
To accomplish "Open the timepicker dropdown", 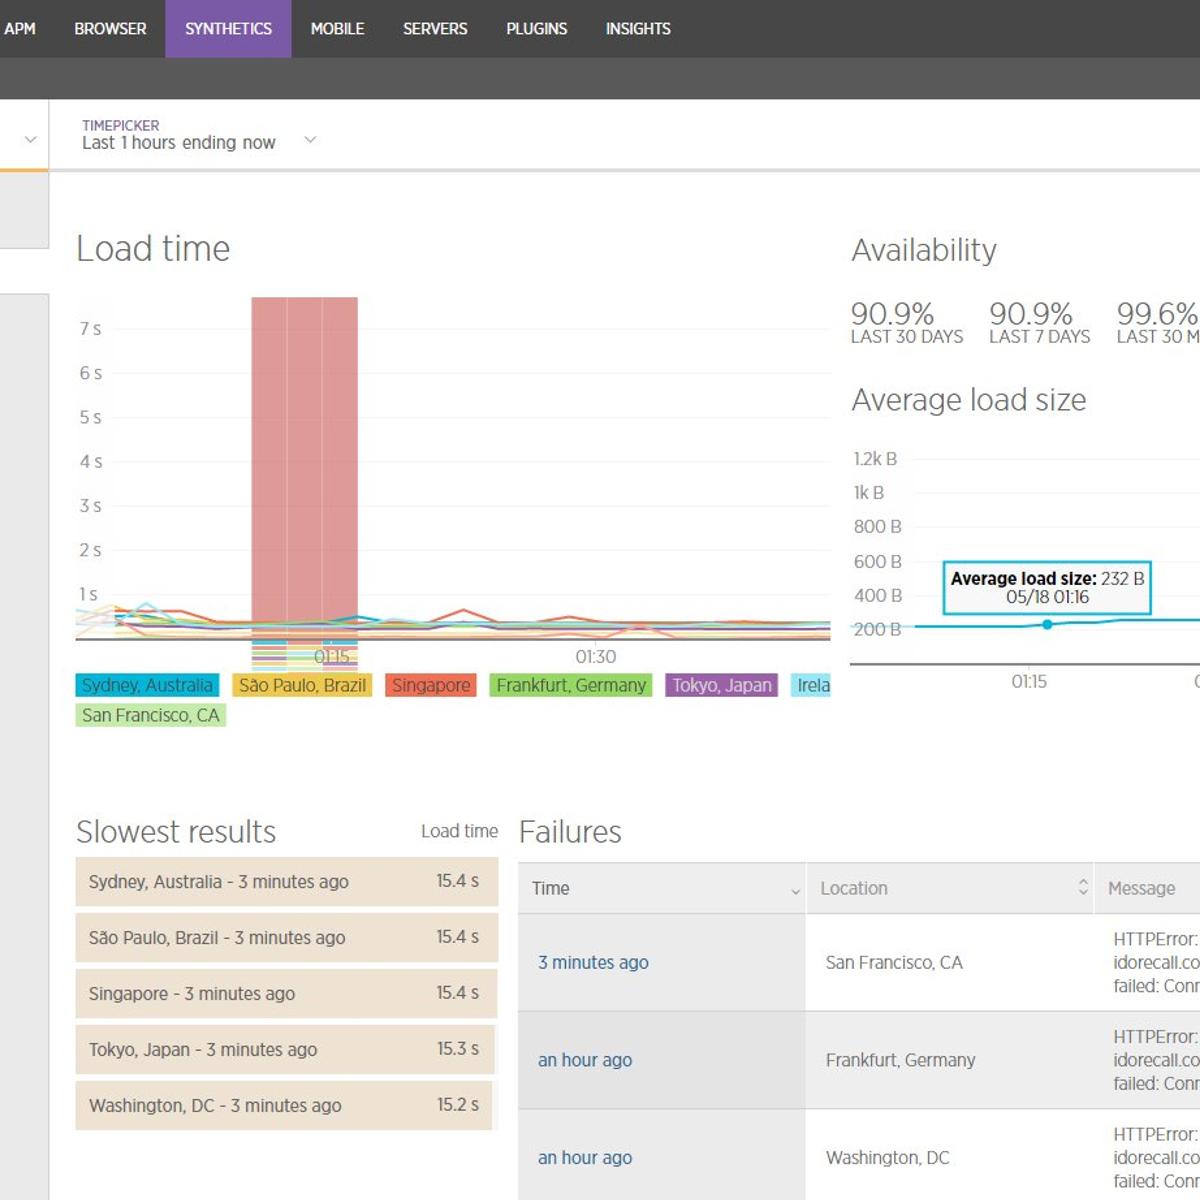I will tap(310, 139).
